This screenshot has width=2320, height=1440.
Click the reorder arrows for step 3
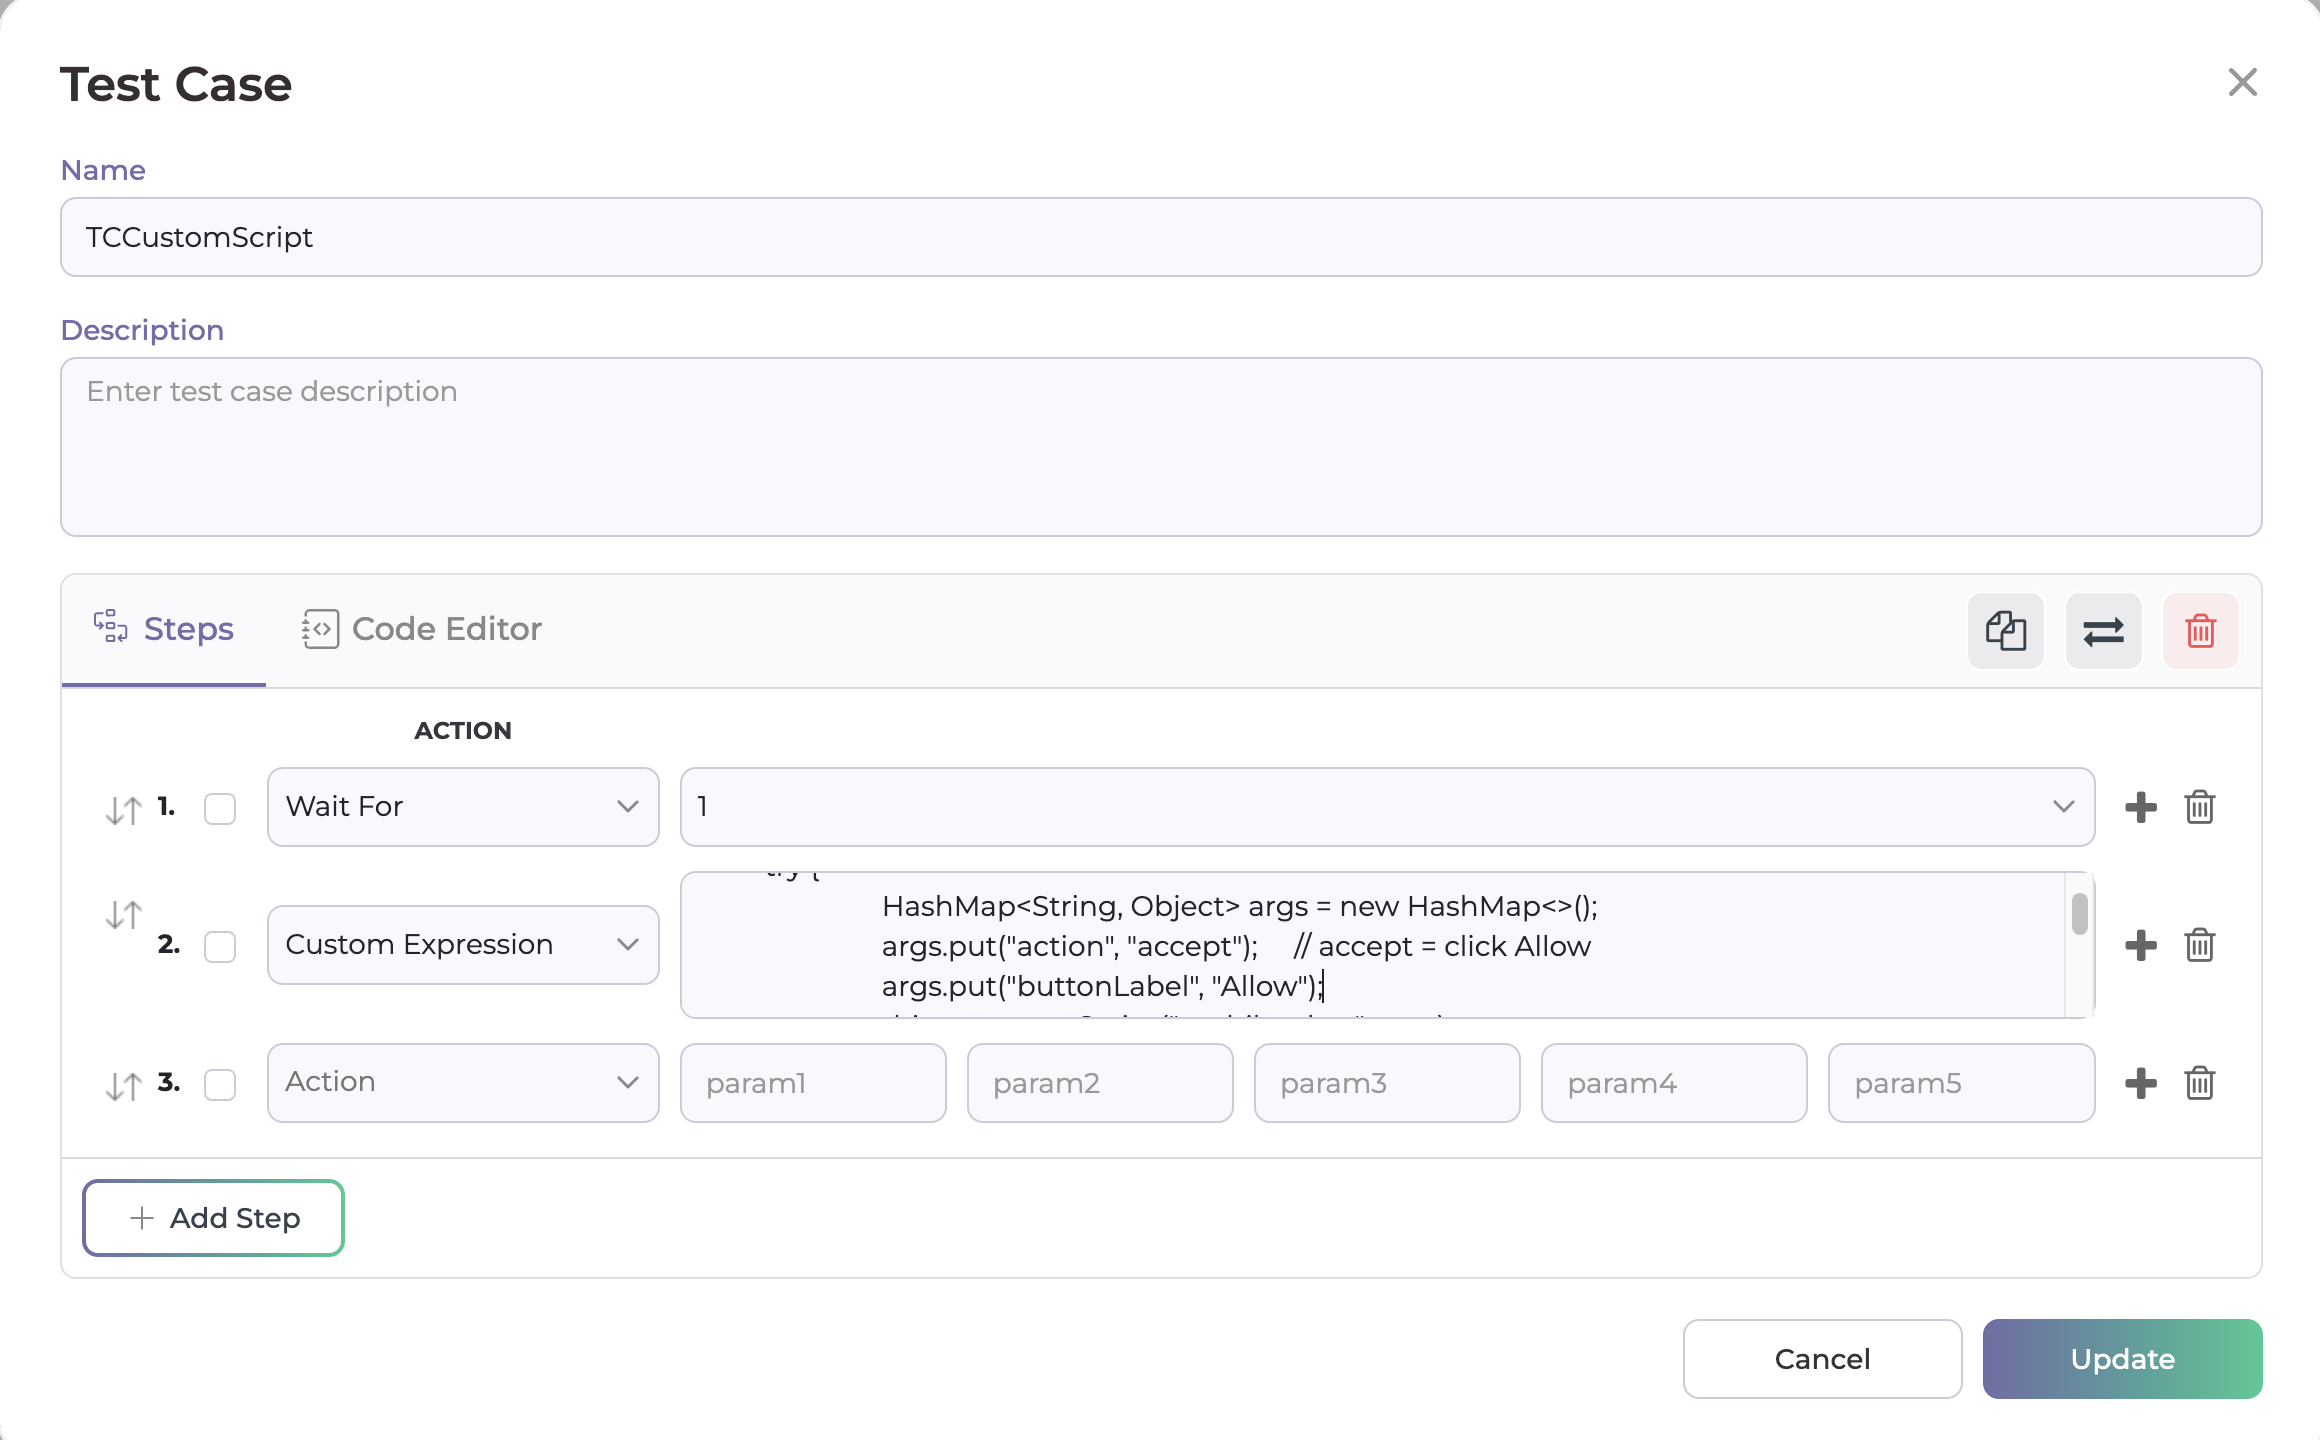click(124, 1085)
